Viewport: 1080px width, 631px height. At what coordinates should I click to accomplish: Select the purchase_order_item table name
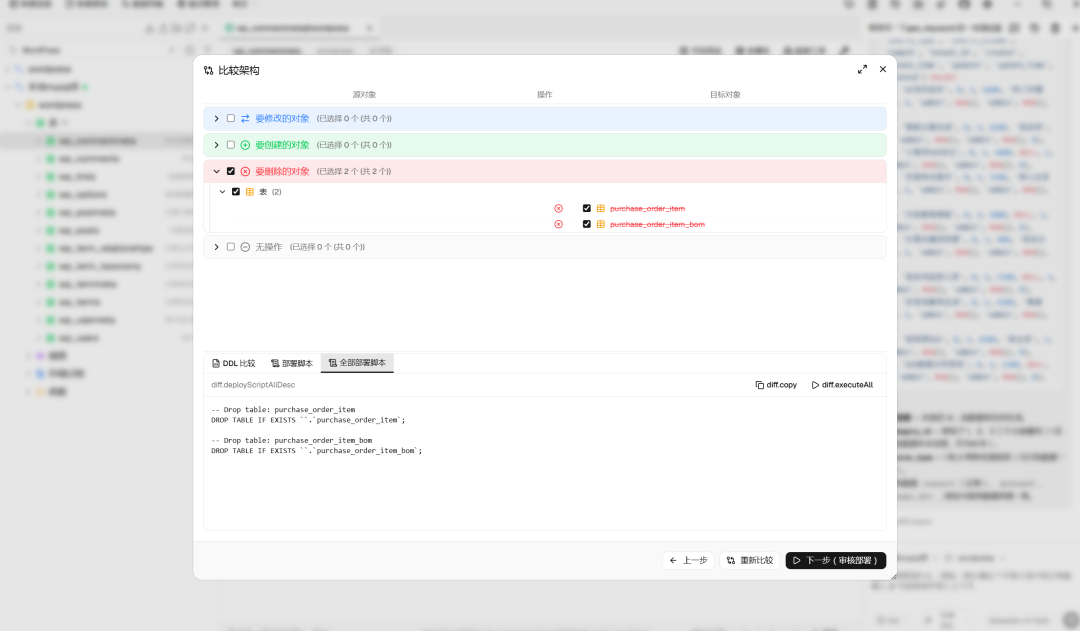pos(647,209)
